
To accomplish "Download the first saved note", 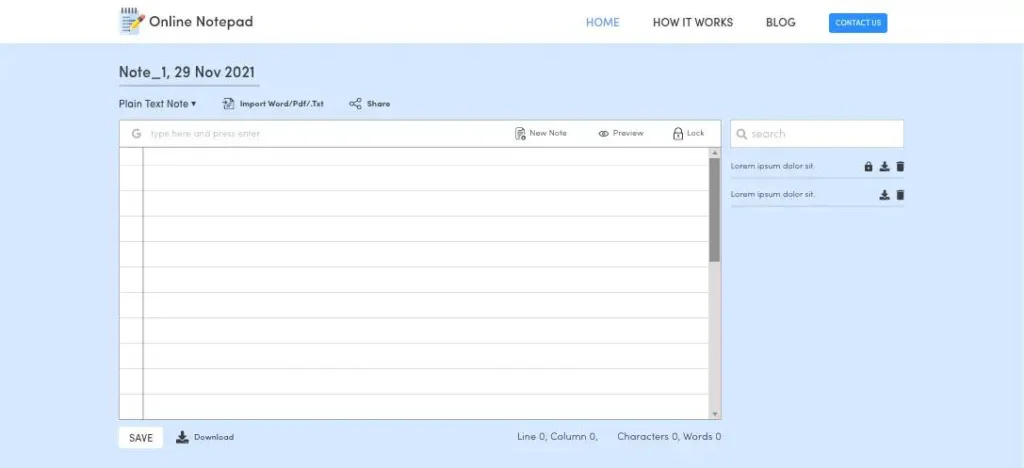I will coord(884,167).
